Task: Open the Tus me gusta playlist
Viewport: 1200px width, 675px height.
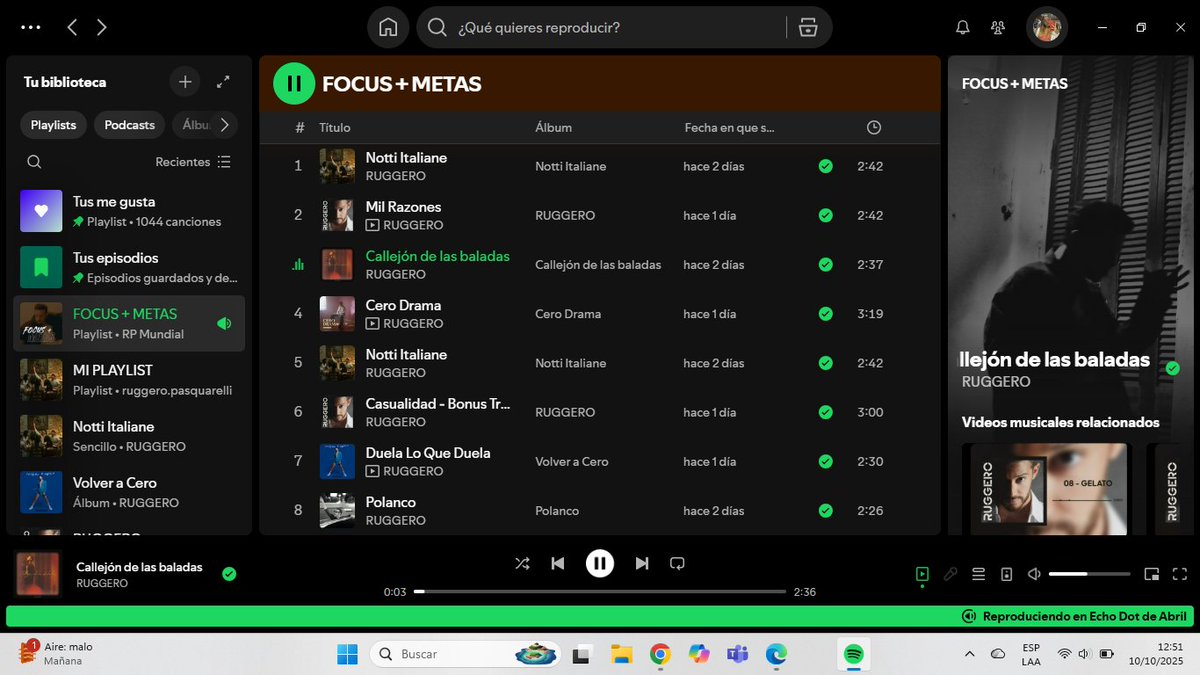Action: [x=129, y=211]
